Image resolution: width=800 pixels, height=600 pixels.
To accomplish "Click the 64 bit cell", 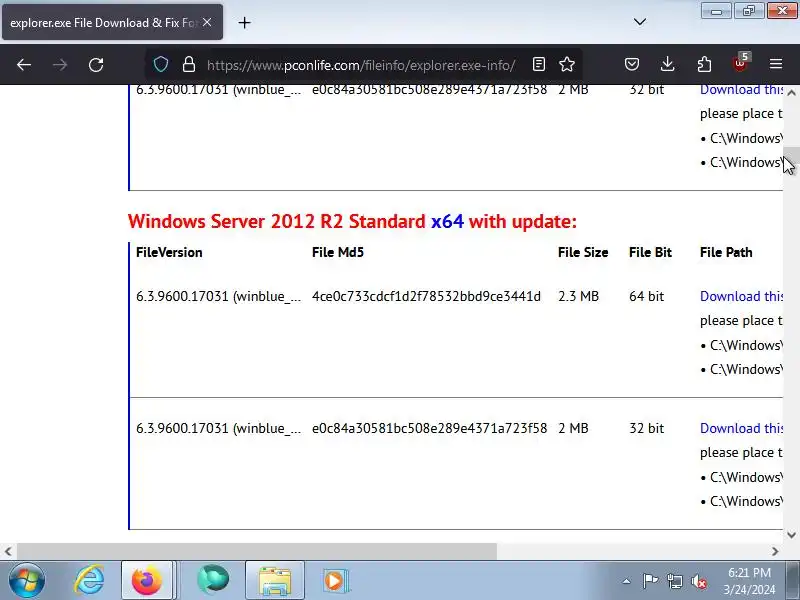I will pos(646,296).
